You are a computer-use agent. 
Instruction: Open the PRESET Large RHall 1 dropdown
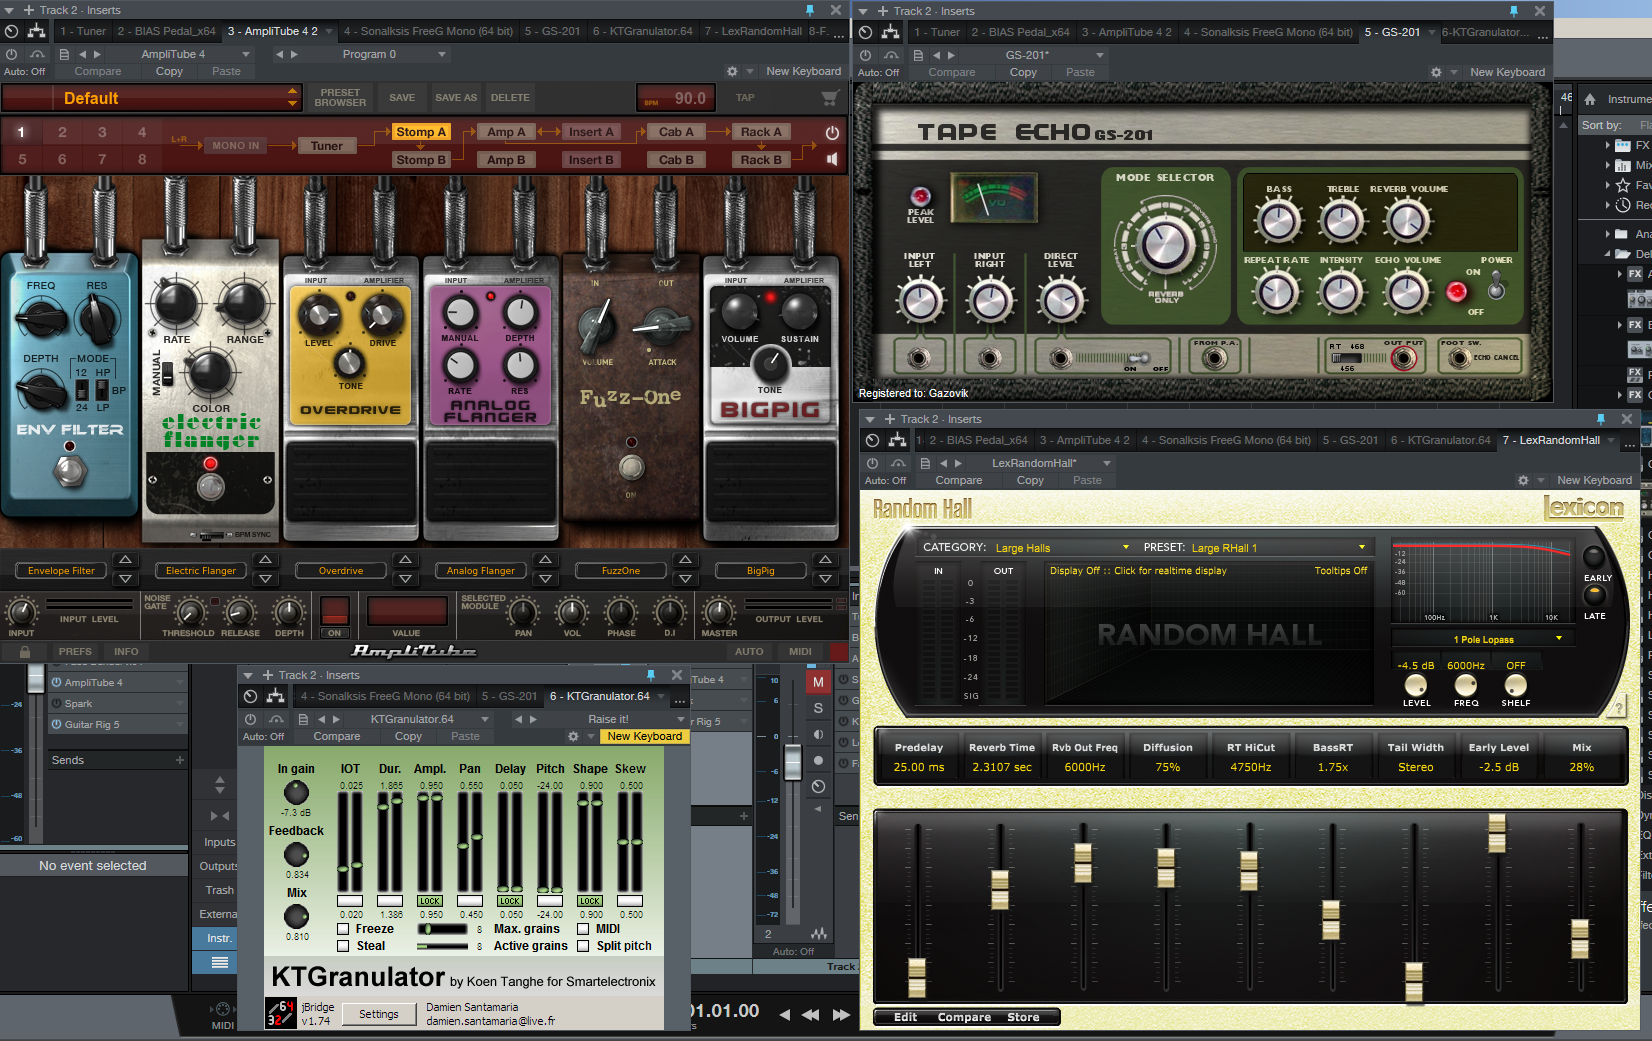[x=1278, y=548]
